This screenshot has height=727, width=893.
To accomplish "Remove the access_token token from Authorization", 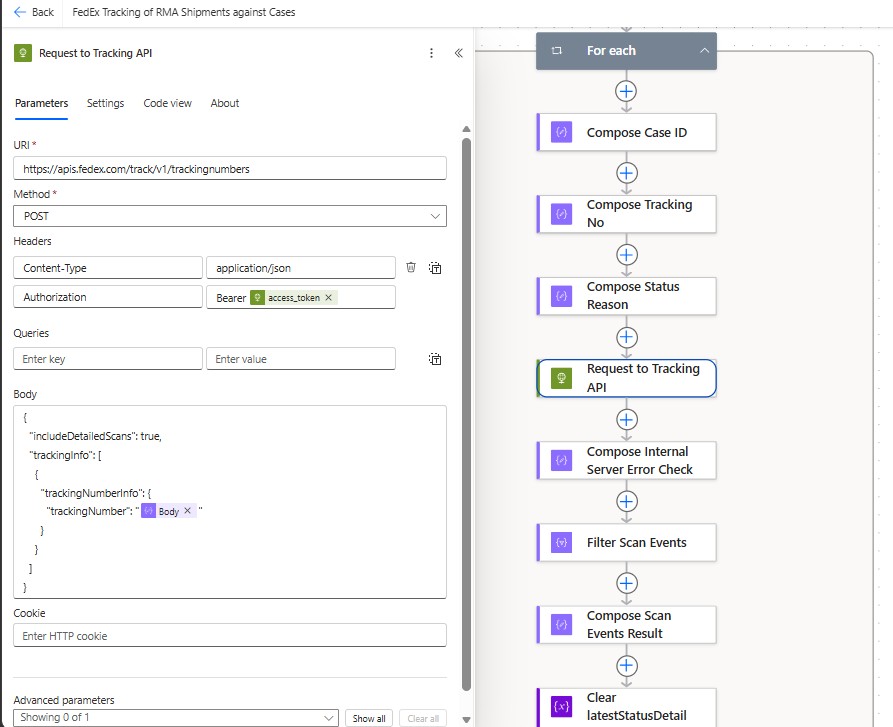I will pos(329,297).
